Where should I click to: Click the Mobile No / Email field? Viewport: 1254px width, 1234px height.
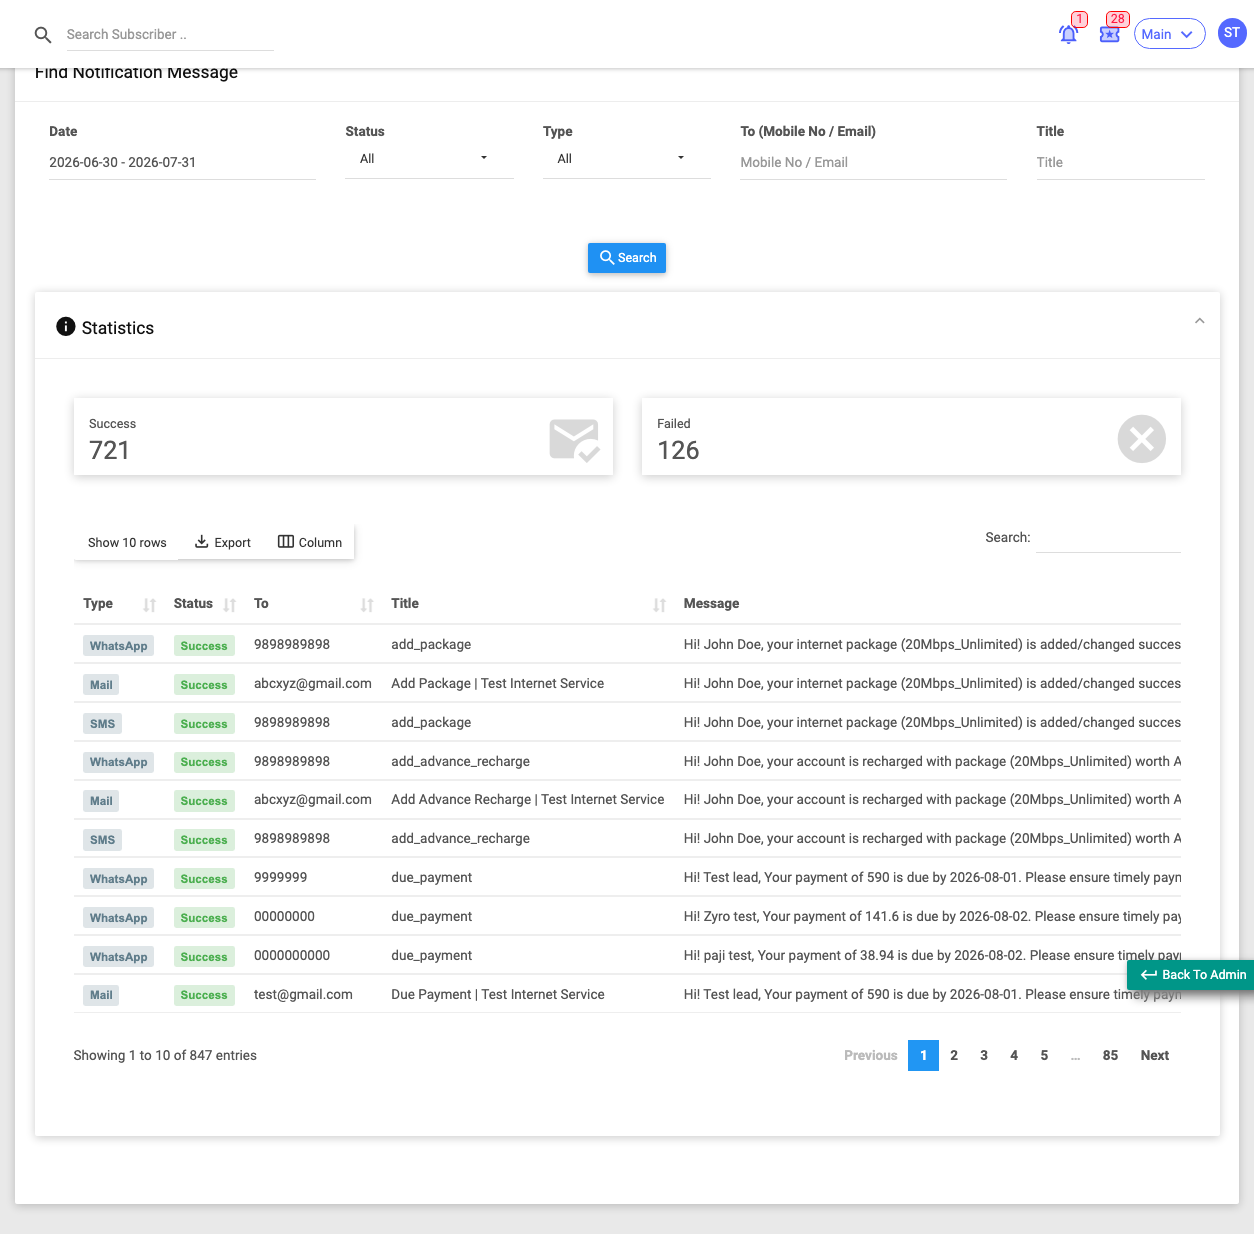click(873, 163)
